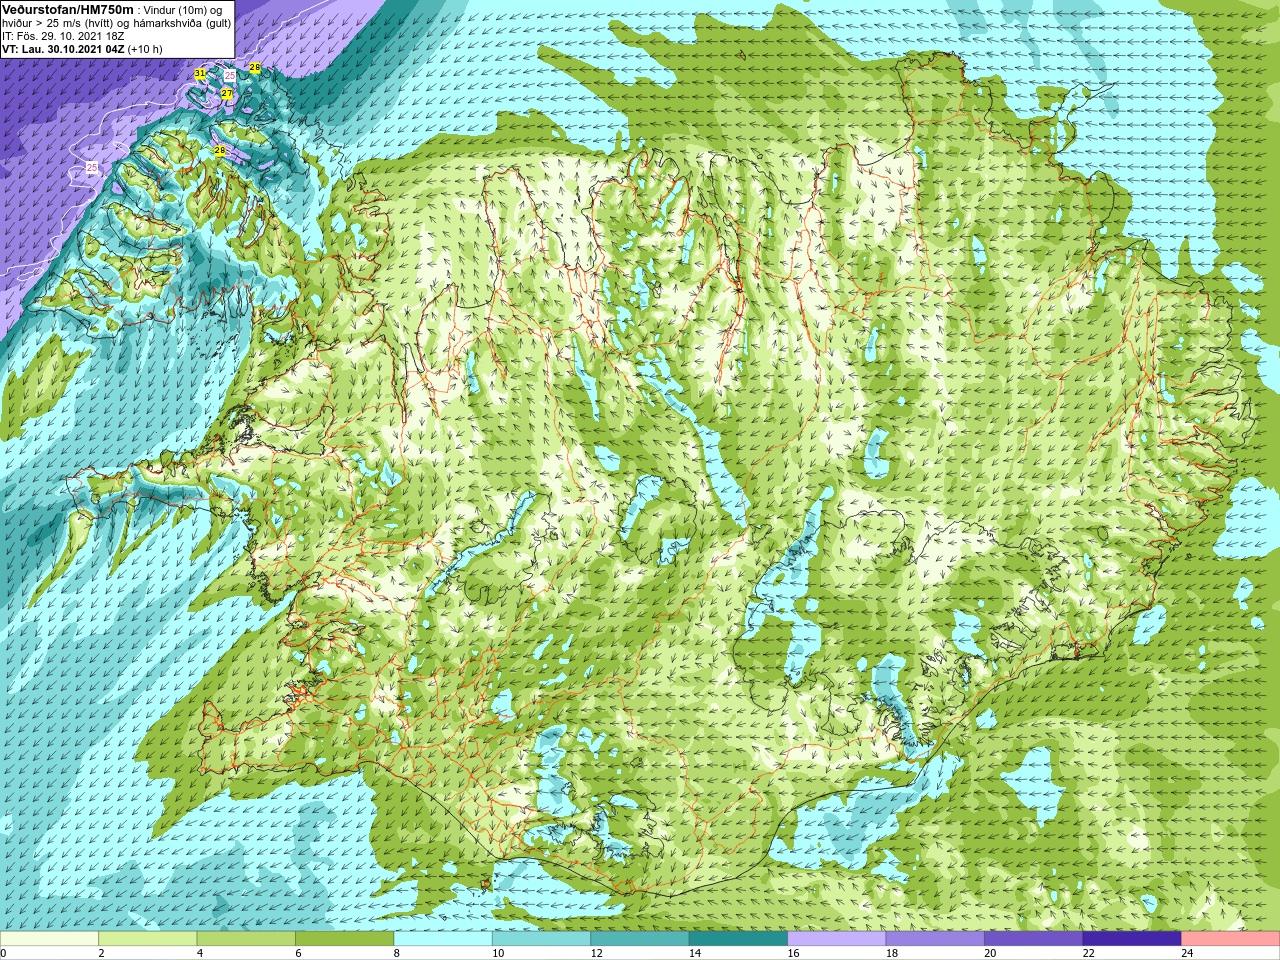The height and width of the screenshot is (960, 1280).
Task: Click the 12–14 m/s teal legend swatch
Action: [x=640, y=939]
